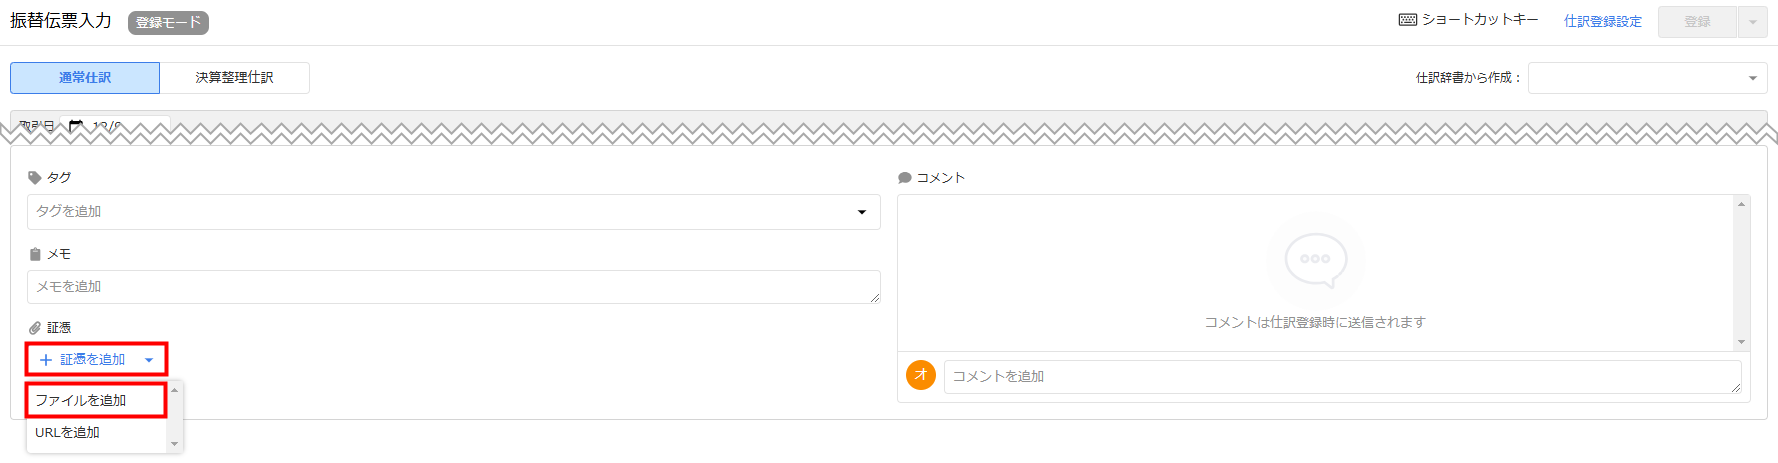Click the calendar icon in date field
The height and width of the screenshot is (463, 1778).
(x=76, y=127)
